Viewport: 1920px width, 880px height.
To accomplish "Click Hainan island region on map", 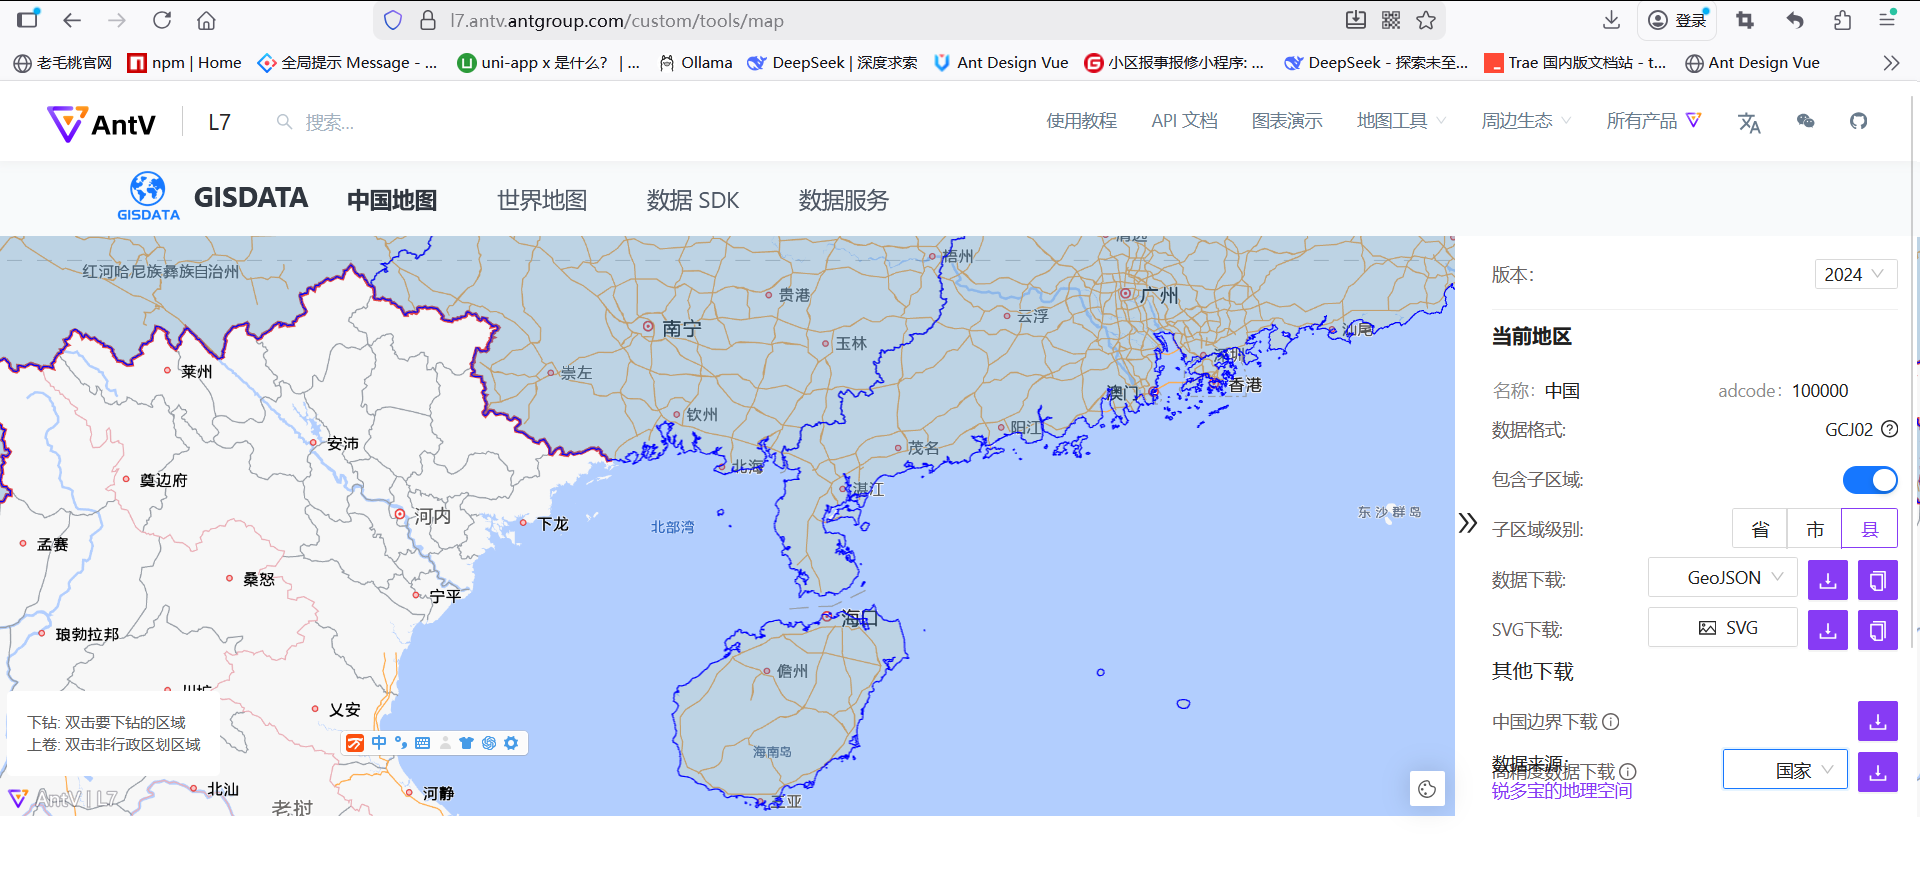I will pyautogui.click(x=790, y=710).
